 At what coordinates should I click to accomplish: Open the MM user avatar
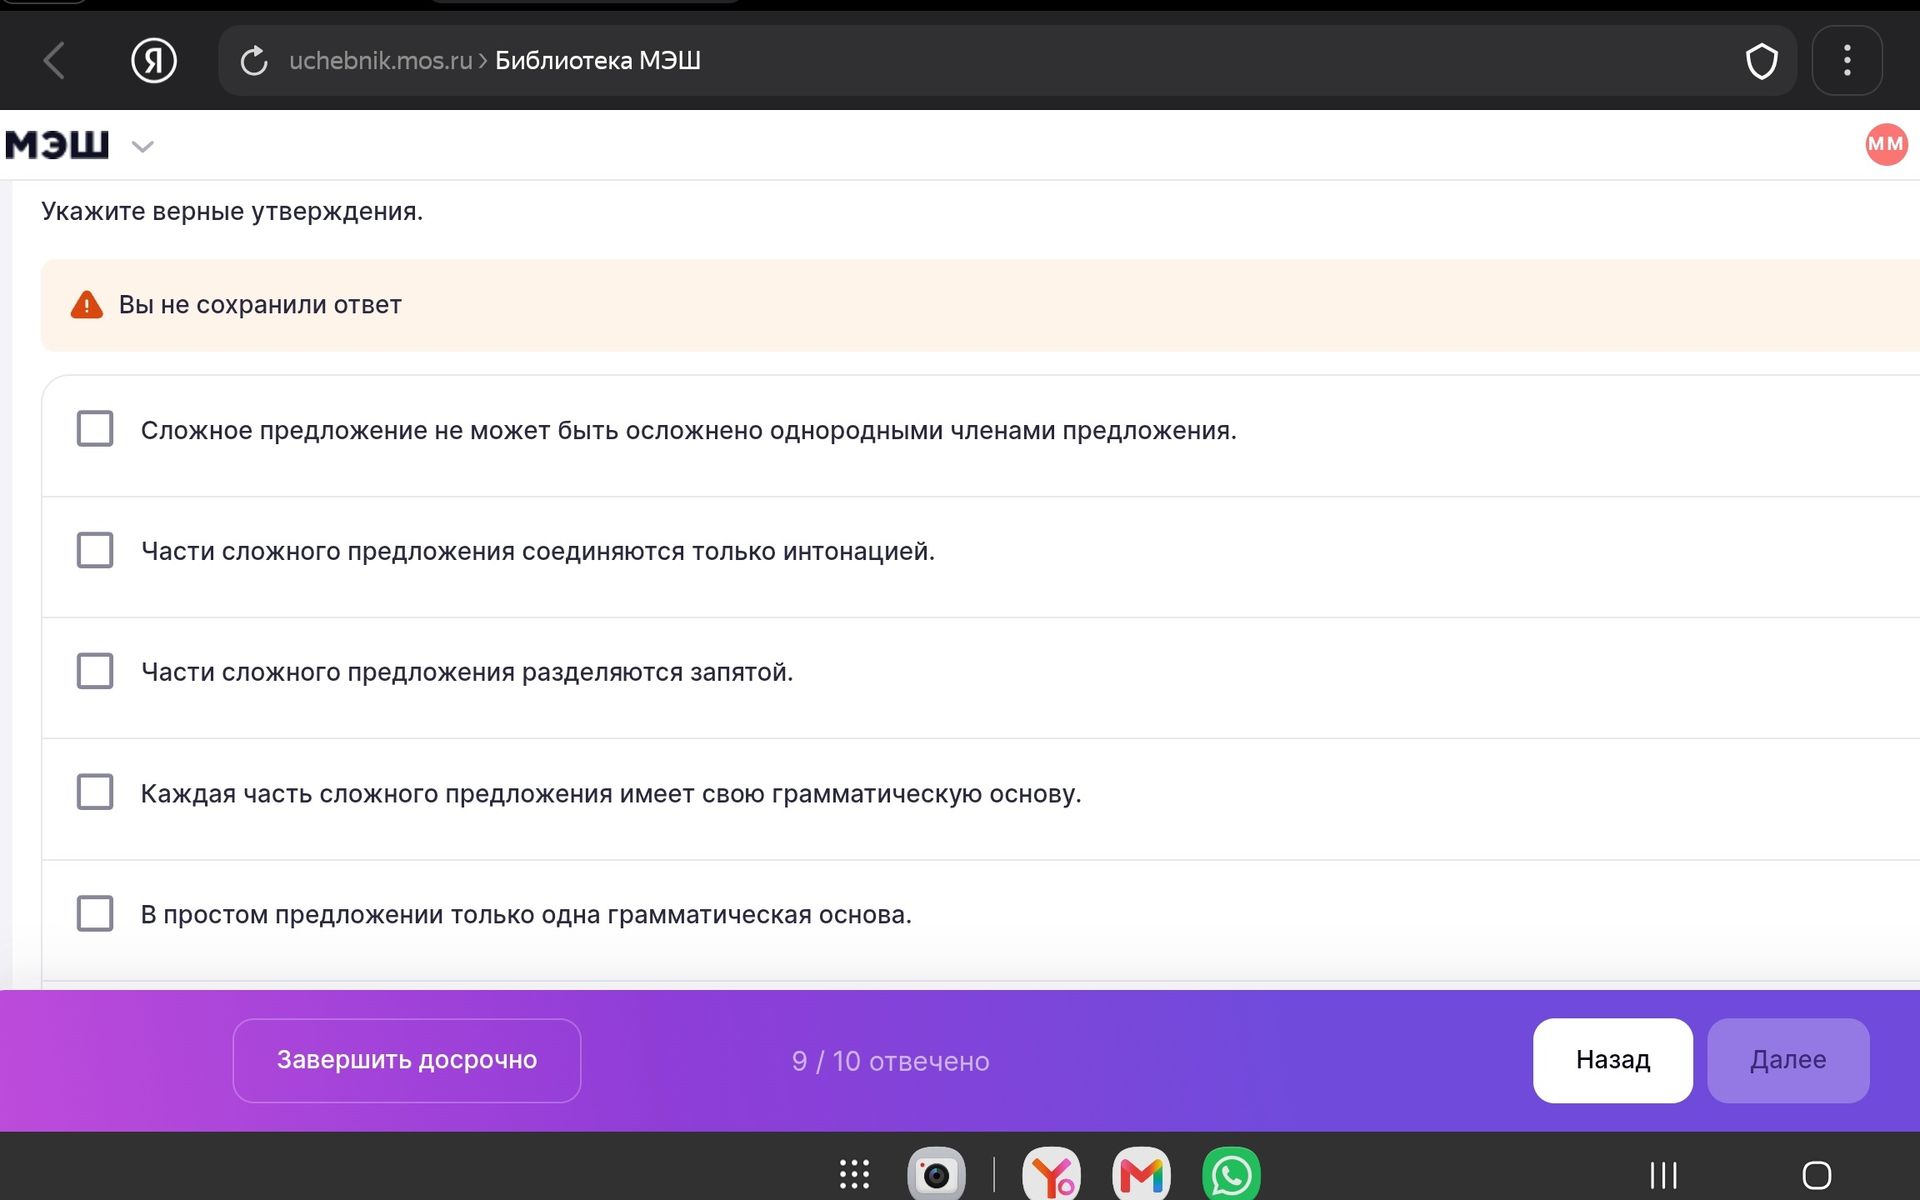1886,144
